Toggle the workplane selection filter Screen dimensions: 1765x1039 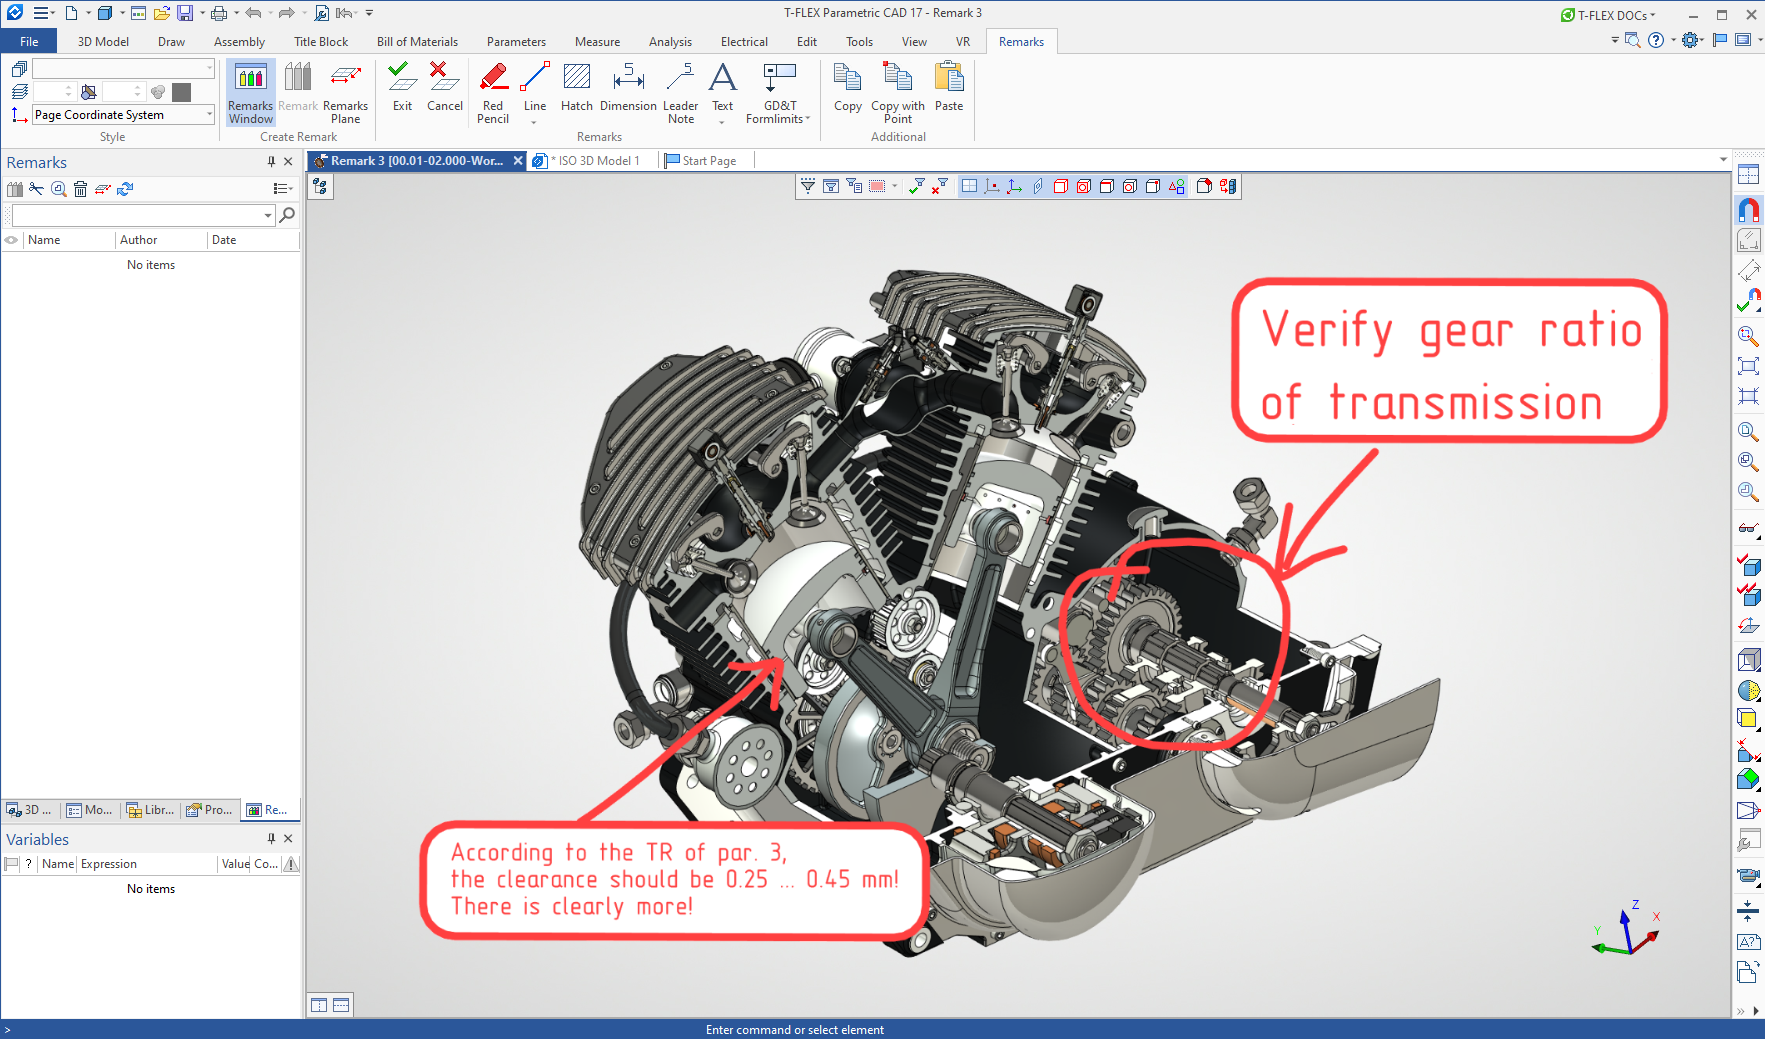[x=969, y=186]
